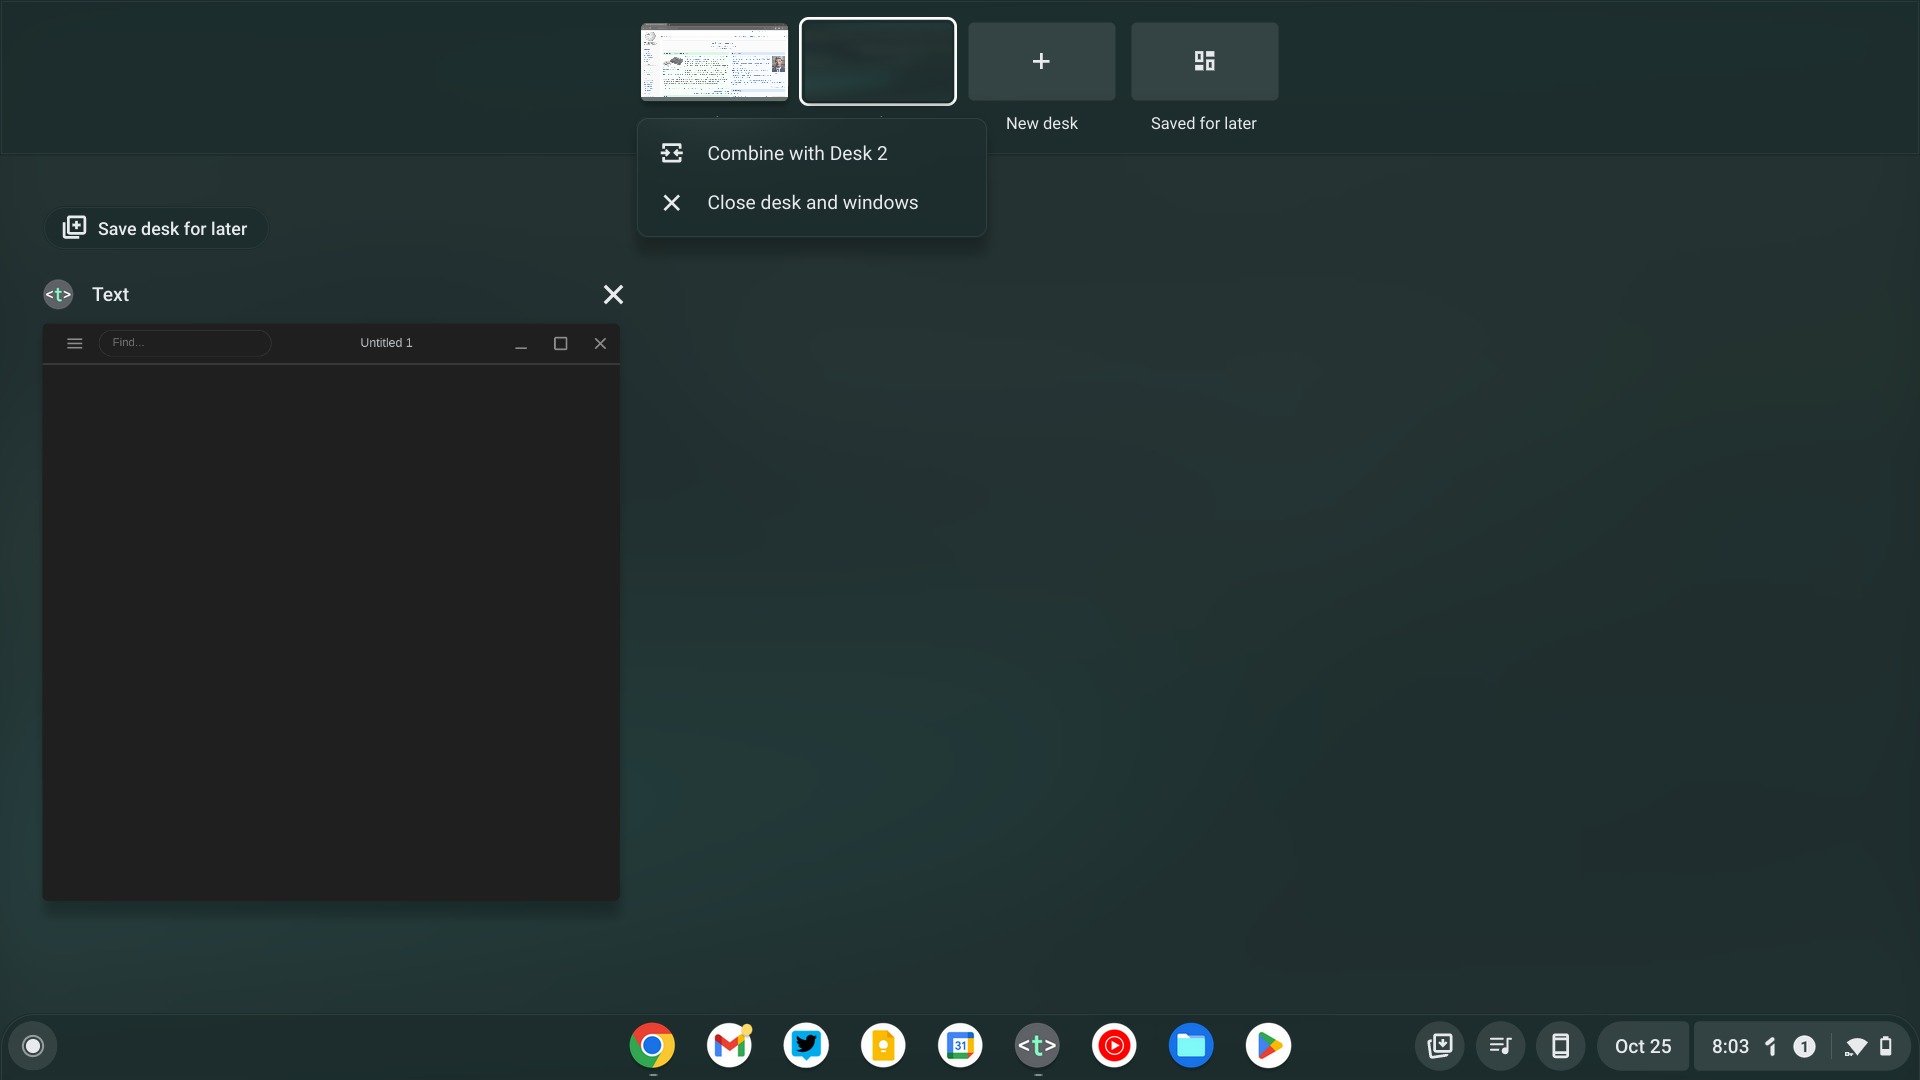Switch to Desk 1 thumbnail
This screenshot has height=1080, width=1920.
[713, 61]
